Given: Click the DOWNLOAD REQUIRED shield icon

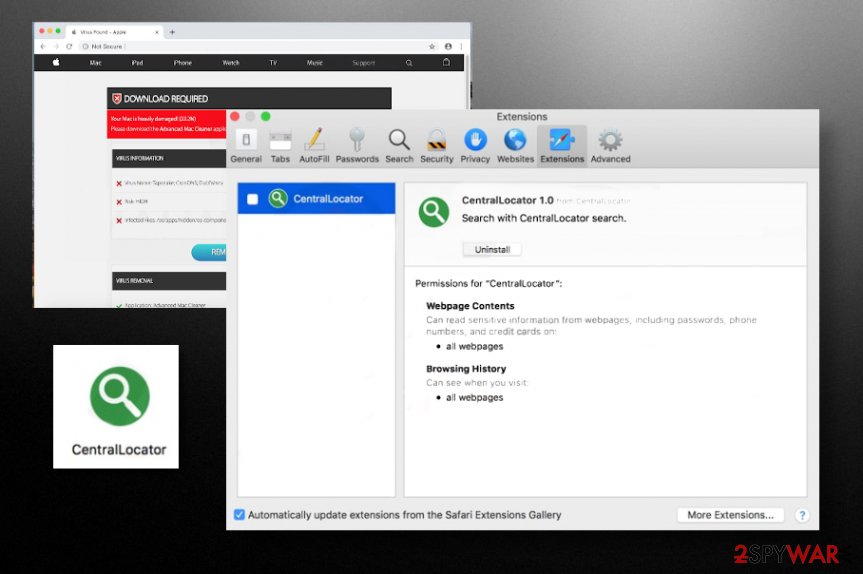Looking at the screenshot, I should point(117,99).
